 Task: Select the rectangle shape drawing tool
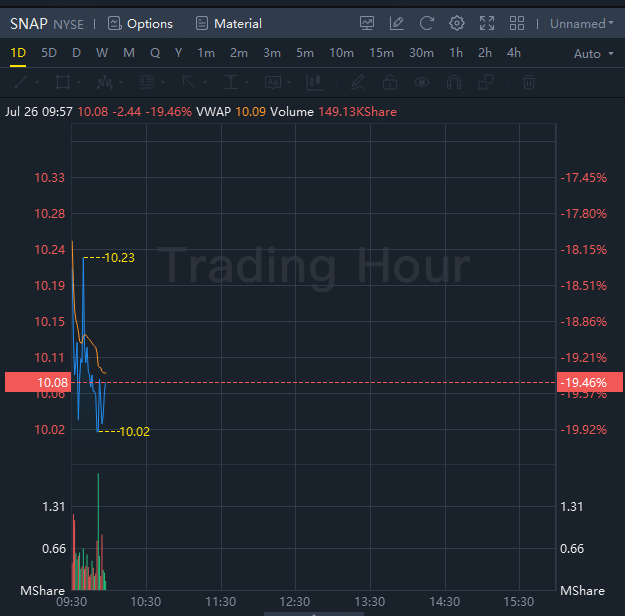click(63, 82)
